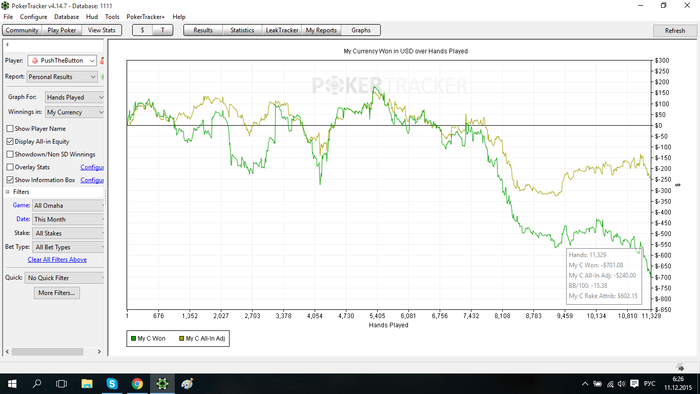Open the Stake filter dropdown
The width and height of the screenshot is (700, 394).
pyautogui.click(x=68, y=233)
